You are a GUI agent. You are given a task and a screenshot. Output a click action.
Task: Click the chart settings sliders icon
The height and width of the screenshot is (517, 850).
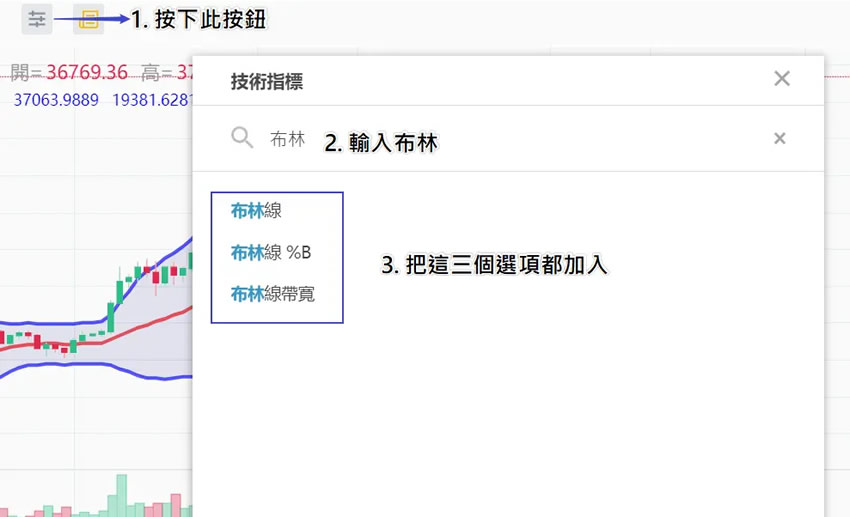tap(37, 19)
